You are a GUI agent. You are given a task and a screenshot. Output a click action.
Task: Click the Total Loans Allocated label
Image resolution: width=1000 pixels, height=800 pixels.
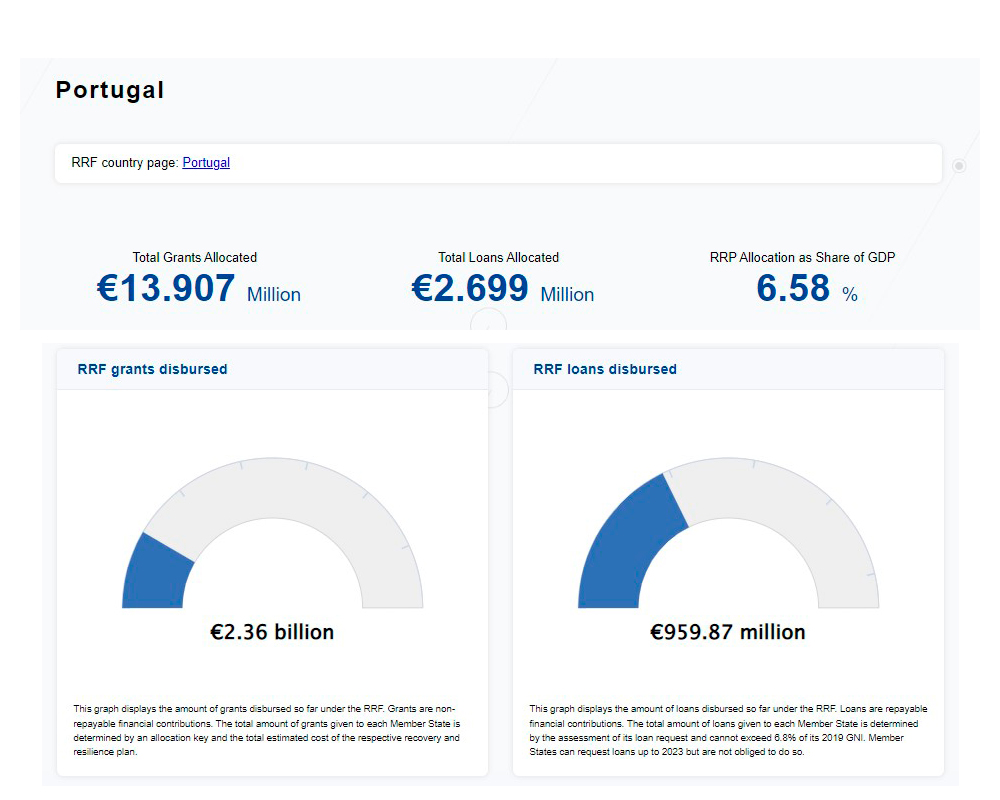click(498, 257)
